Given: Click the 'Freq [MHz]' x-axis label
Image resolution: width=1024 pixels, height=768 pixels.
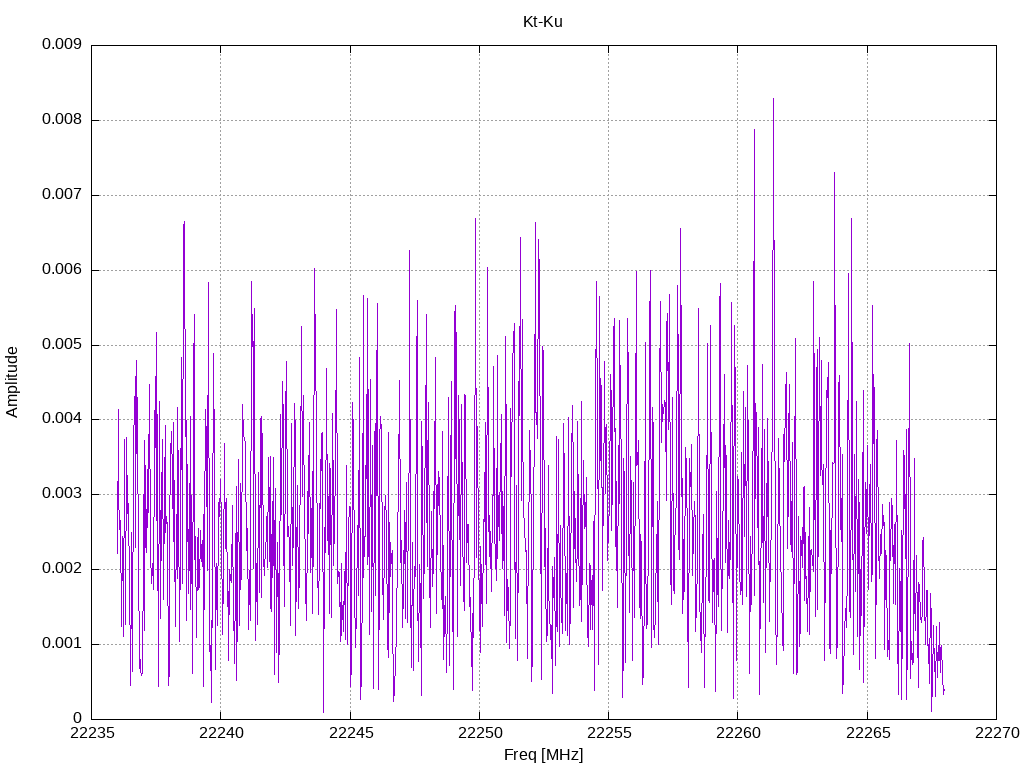Looking at the screenshot, I should click(x=543, y=755).
